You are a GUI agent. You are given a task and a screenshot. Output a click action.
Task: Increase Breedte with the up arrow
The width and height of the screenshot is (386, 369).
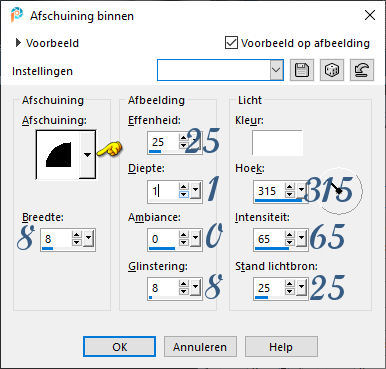click(77, 235)
